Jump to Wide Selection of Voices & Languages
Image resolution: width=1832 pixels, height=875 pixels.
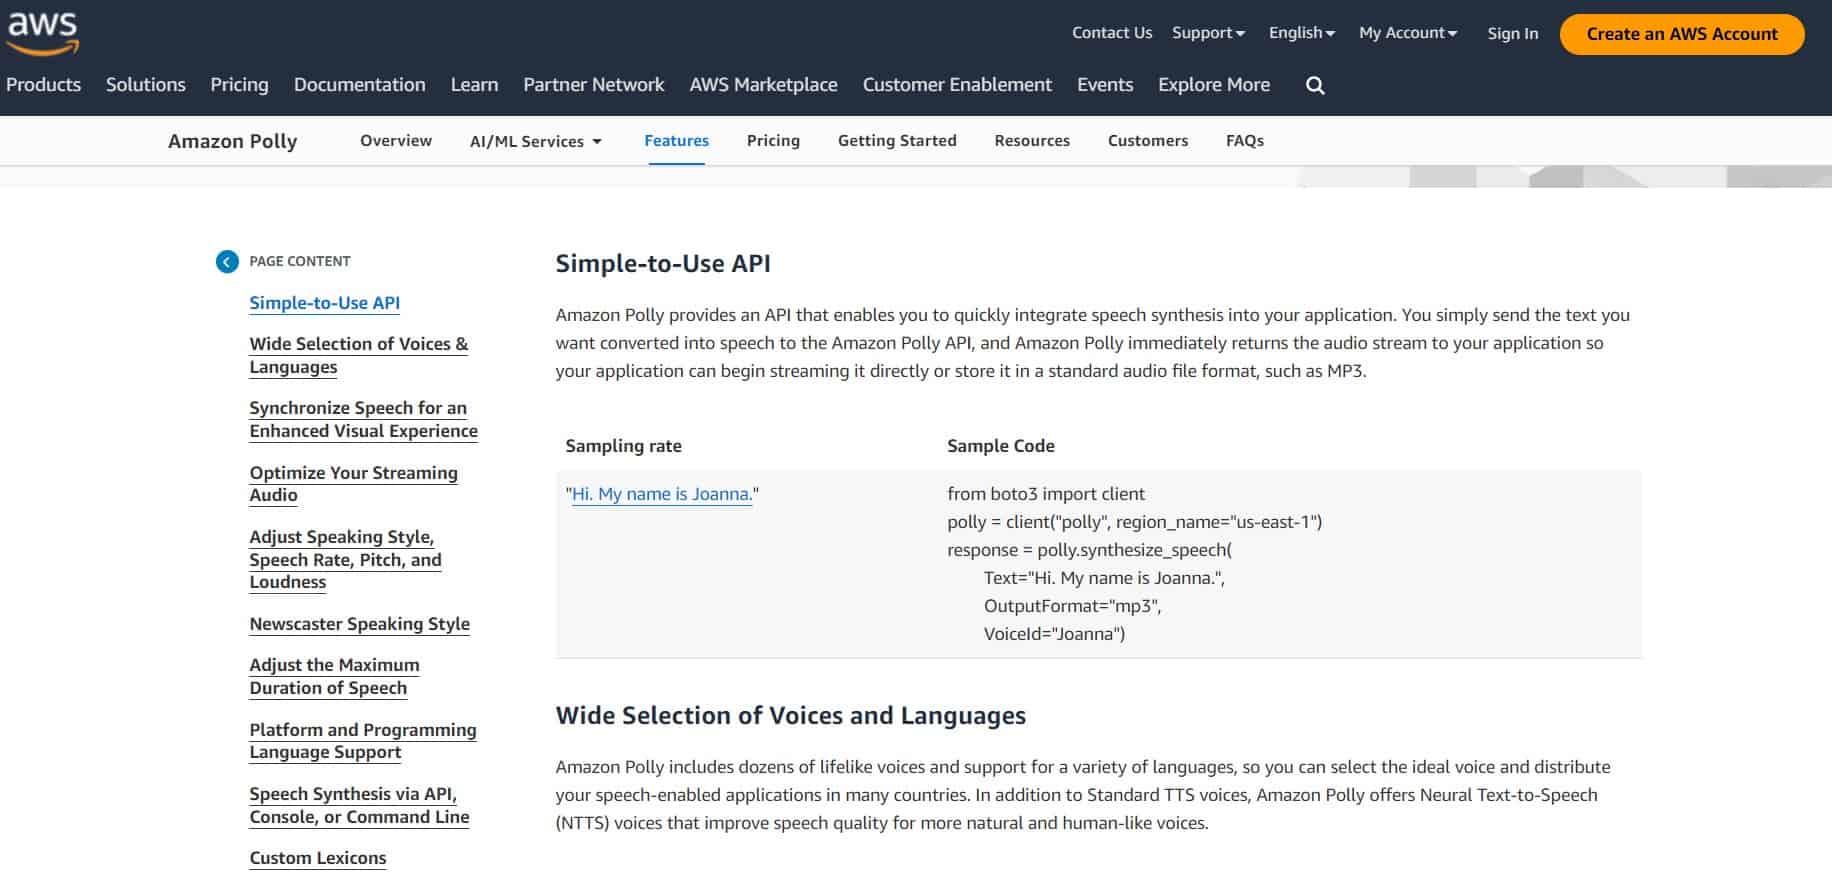point(359,356)
